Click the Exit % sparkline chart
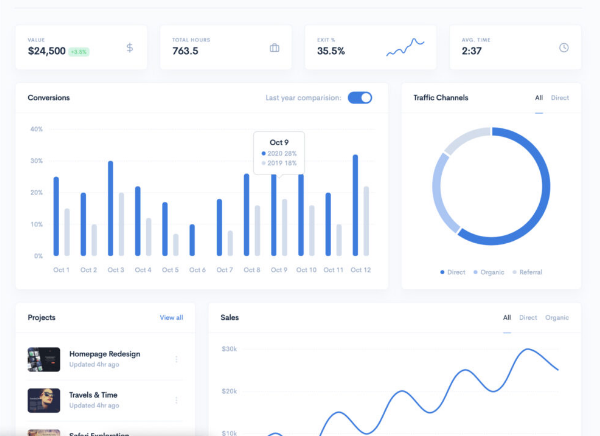The width and height of the screenshot is (600, 436). tap(405, 47)
